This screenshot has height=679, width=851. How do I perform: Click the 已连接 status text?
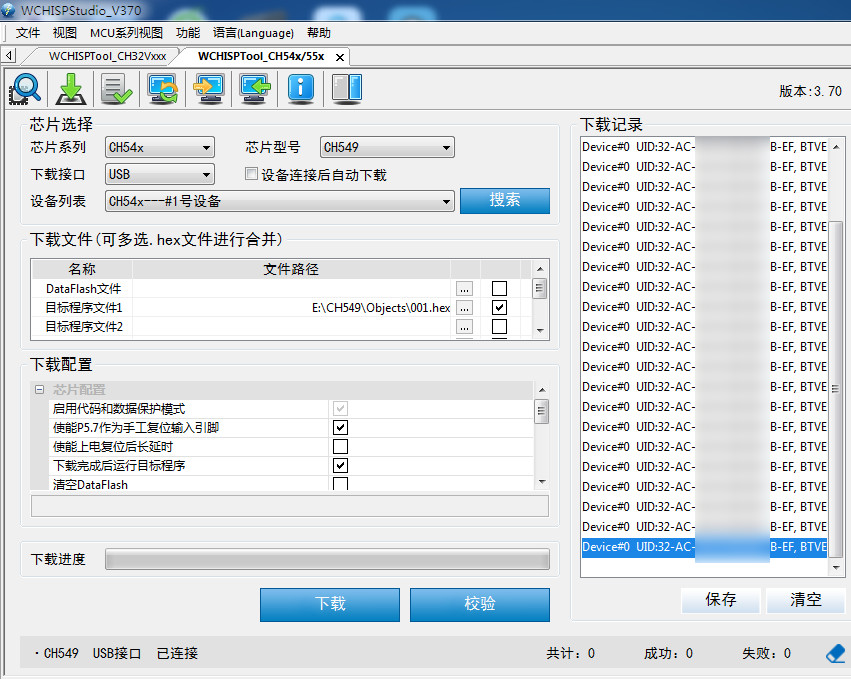177,653
